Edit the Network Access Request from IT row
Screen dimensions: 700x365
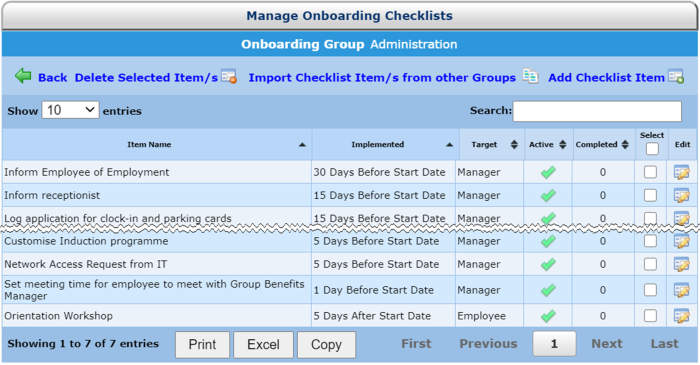tap(682, 264)
